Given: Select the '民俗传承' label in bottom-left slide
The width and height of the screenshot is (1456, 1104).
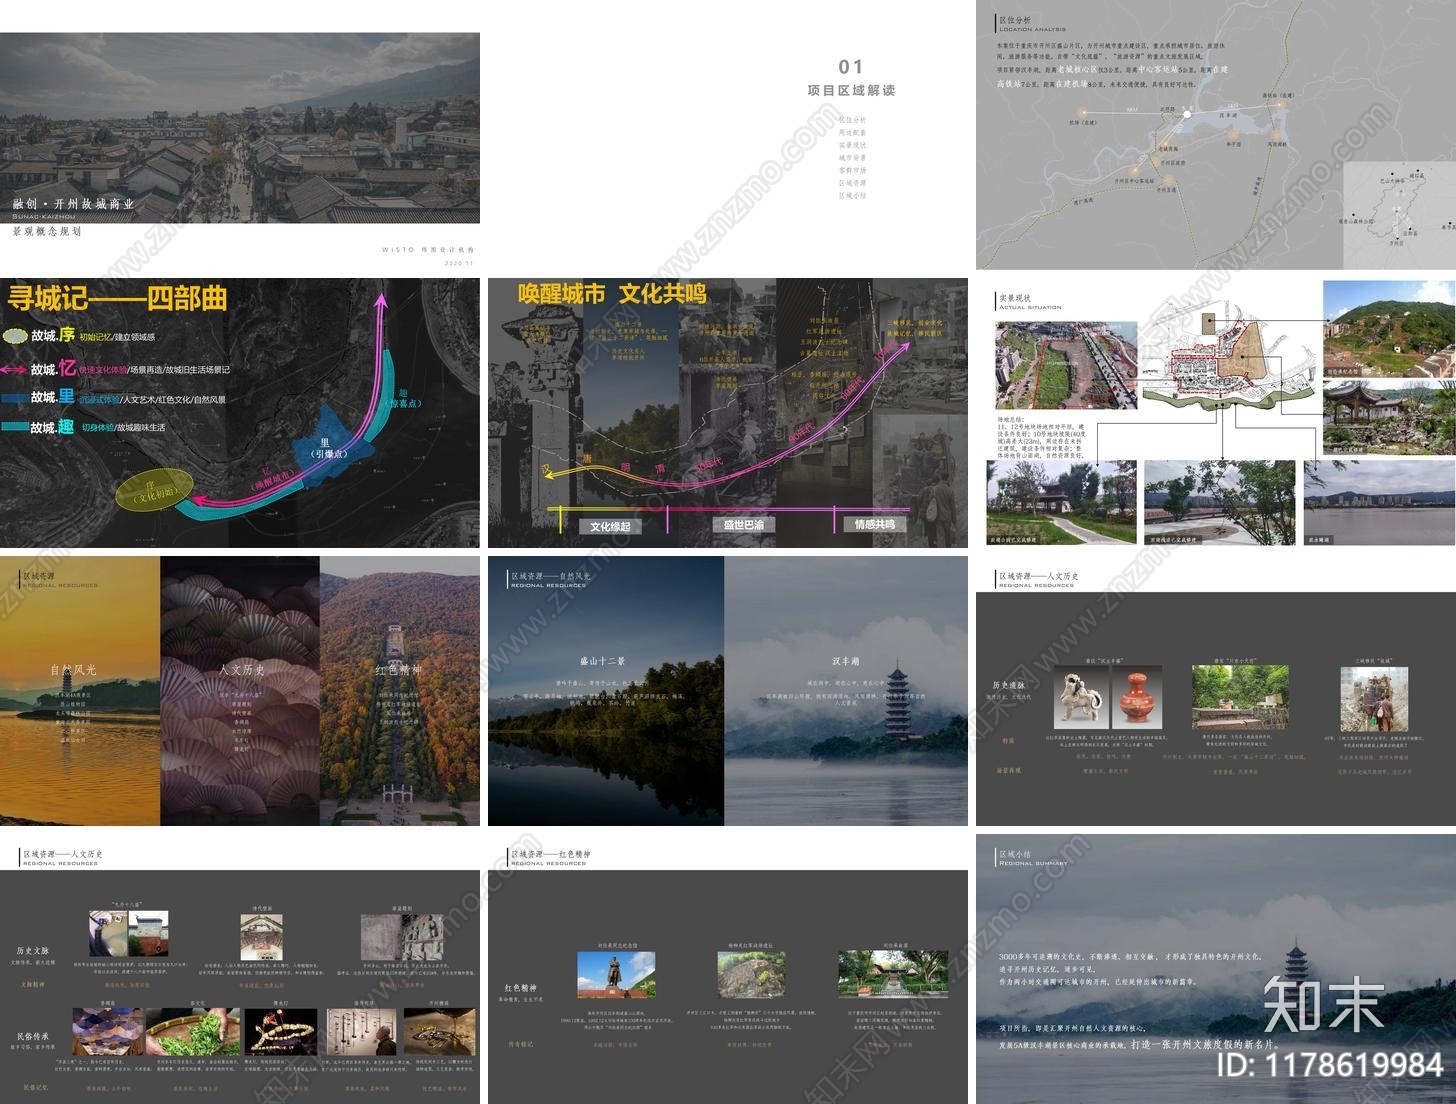Looking at the screenshot, I should pyautogui.click(x=32, y=1037).
